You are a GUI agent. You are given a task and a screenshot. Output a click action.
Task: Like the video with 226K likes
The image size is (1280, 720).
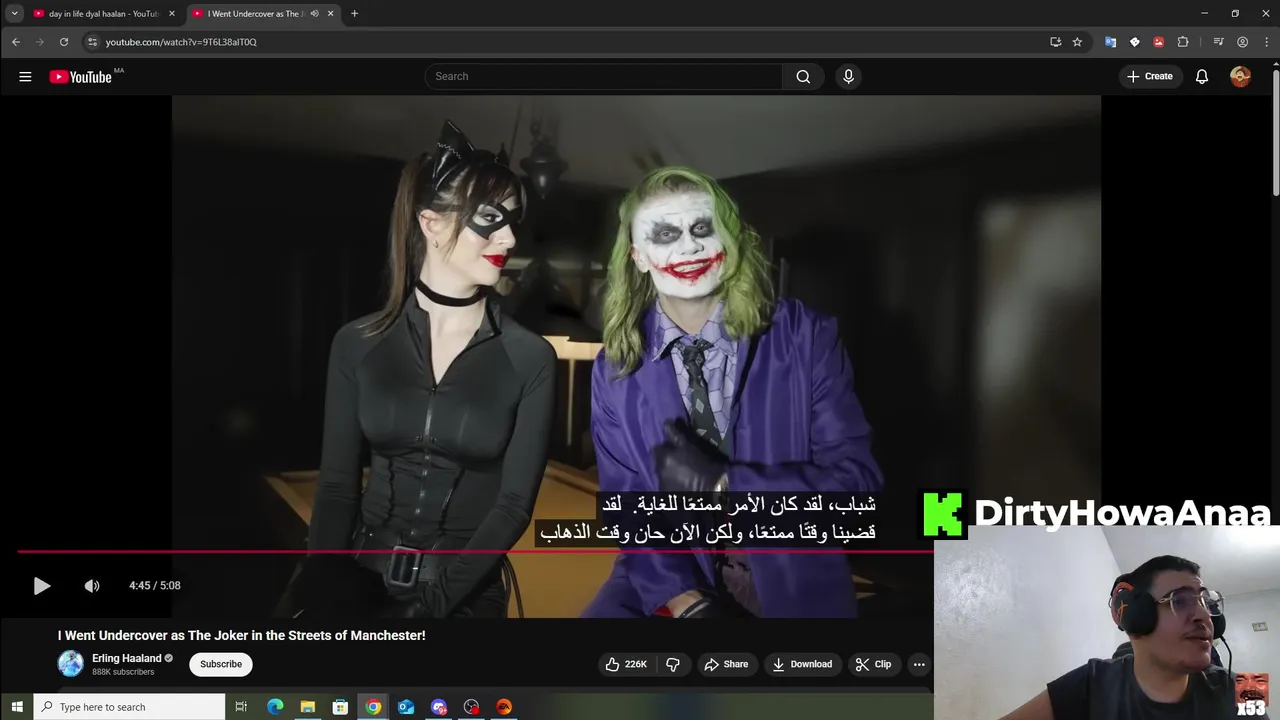(626, 664)
